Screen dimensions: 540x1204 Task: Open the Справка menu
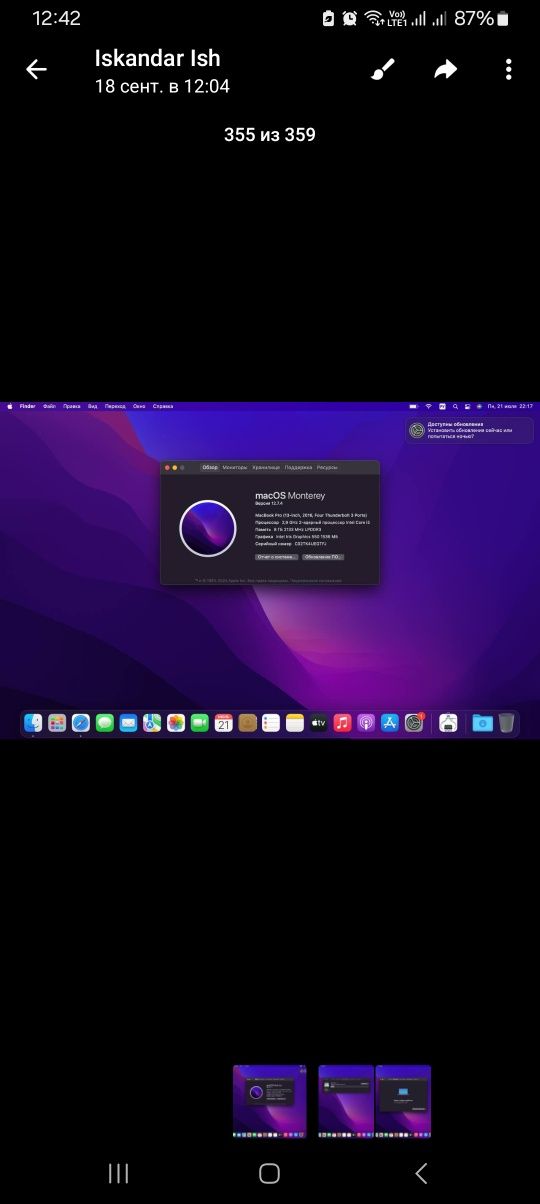pos(163,406)
